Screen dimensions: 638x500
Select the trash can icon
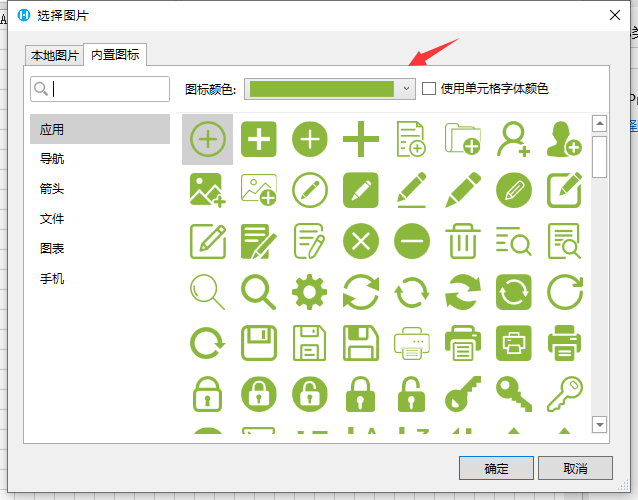click(463, 241)
